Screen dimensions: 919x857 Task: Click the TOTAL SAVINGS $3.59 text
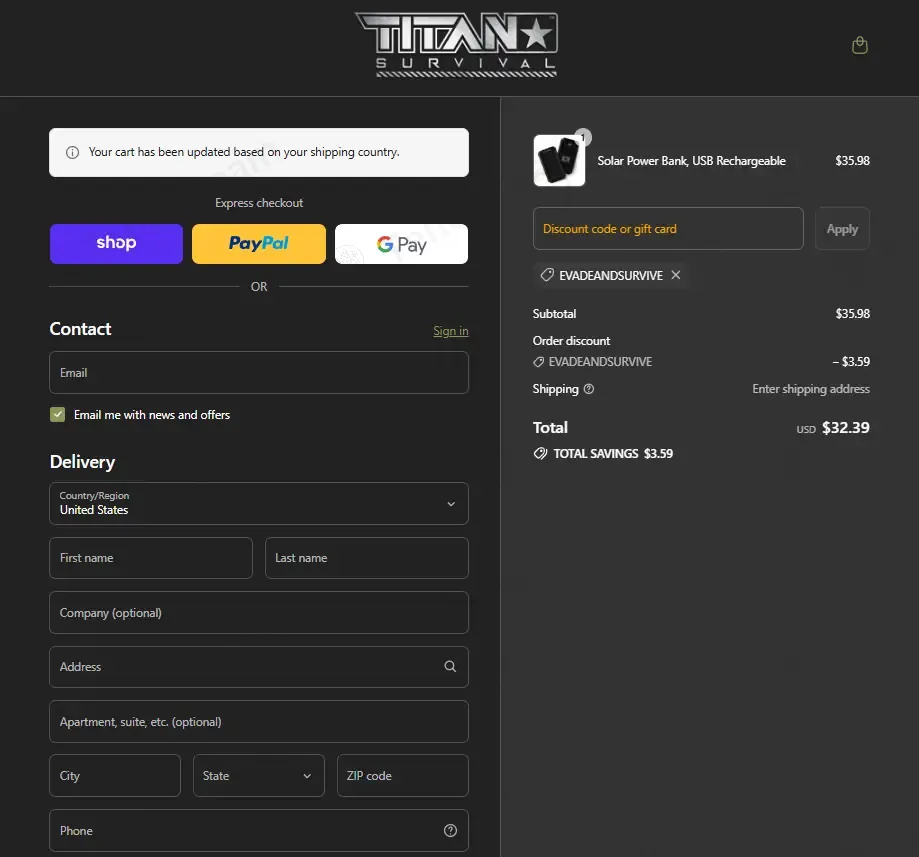[613, 454]
